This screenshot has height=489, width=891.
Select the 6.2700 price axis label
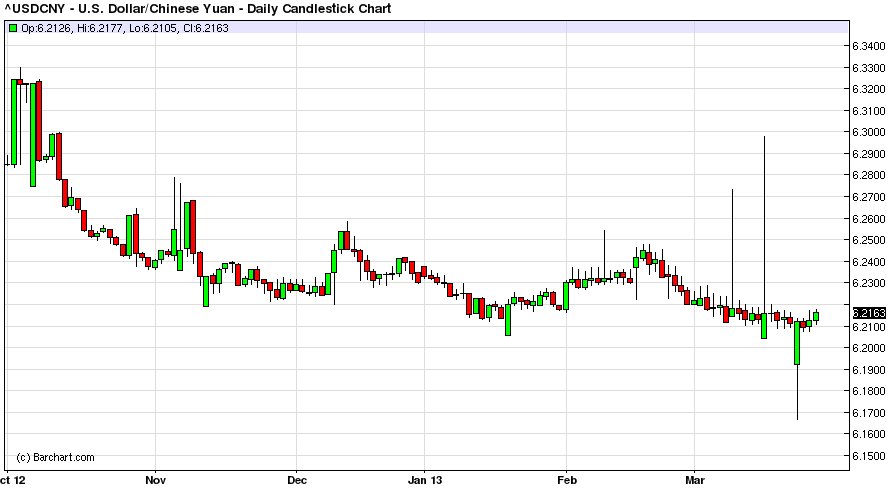point(869,197)
